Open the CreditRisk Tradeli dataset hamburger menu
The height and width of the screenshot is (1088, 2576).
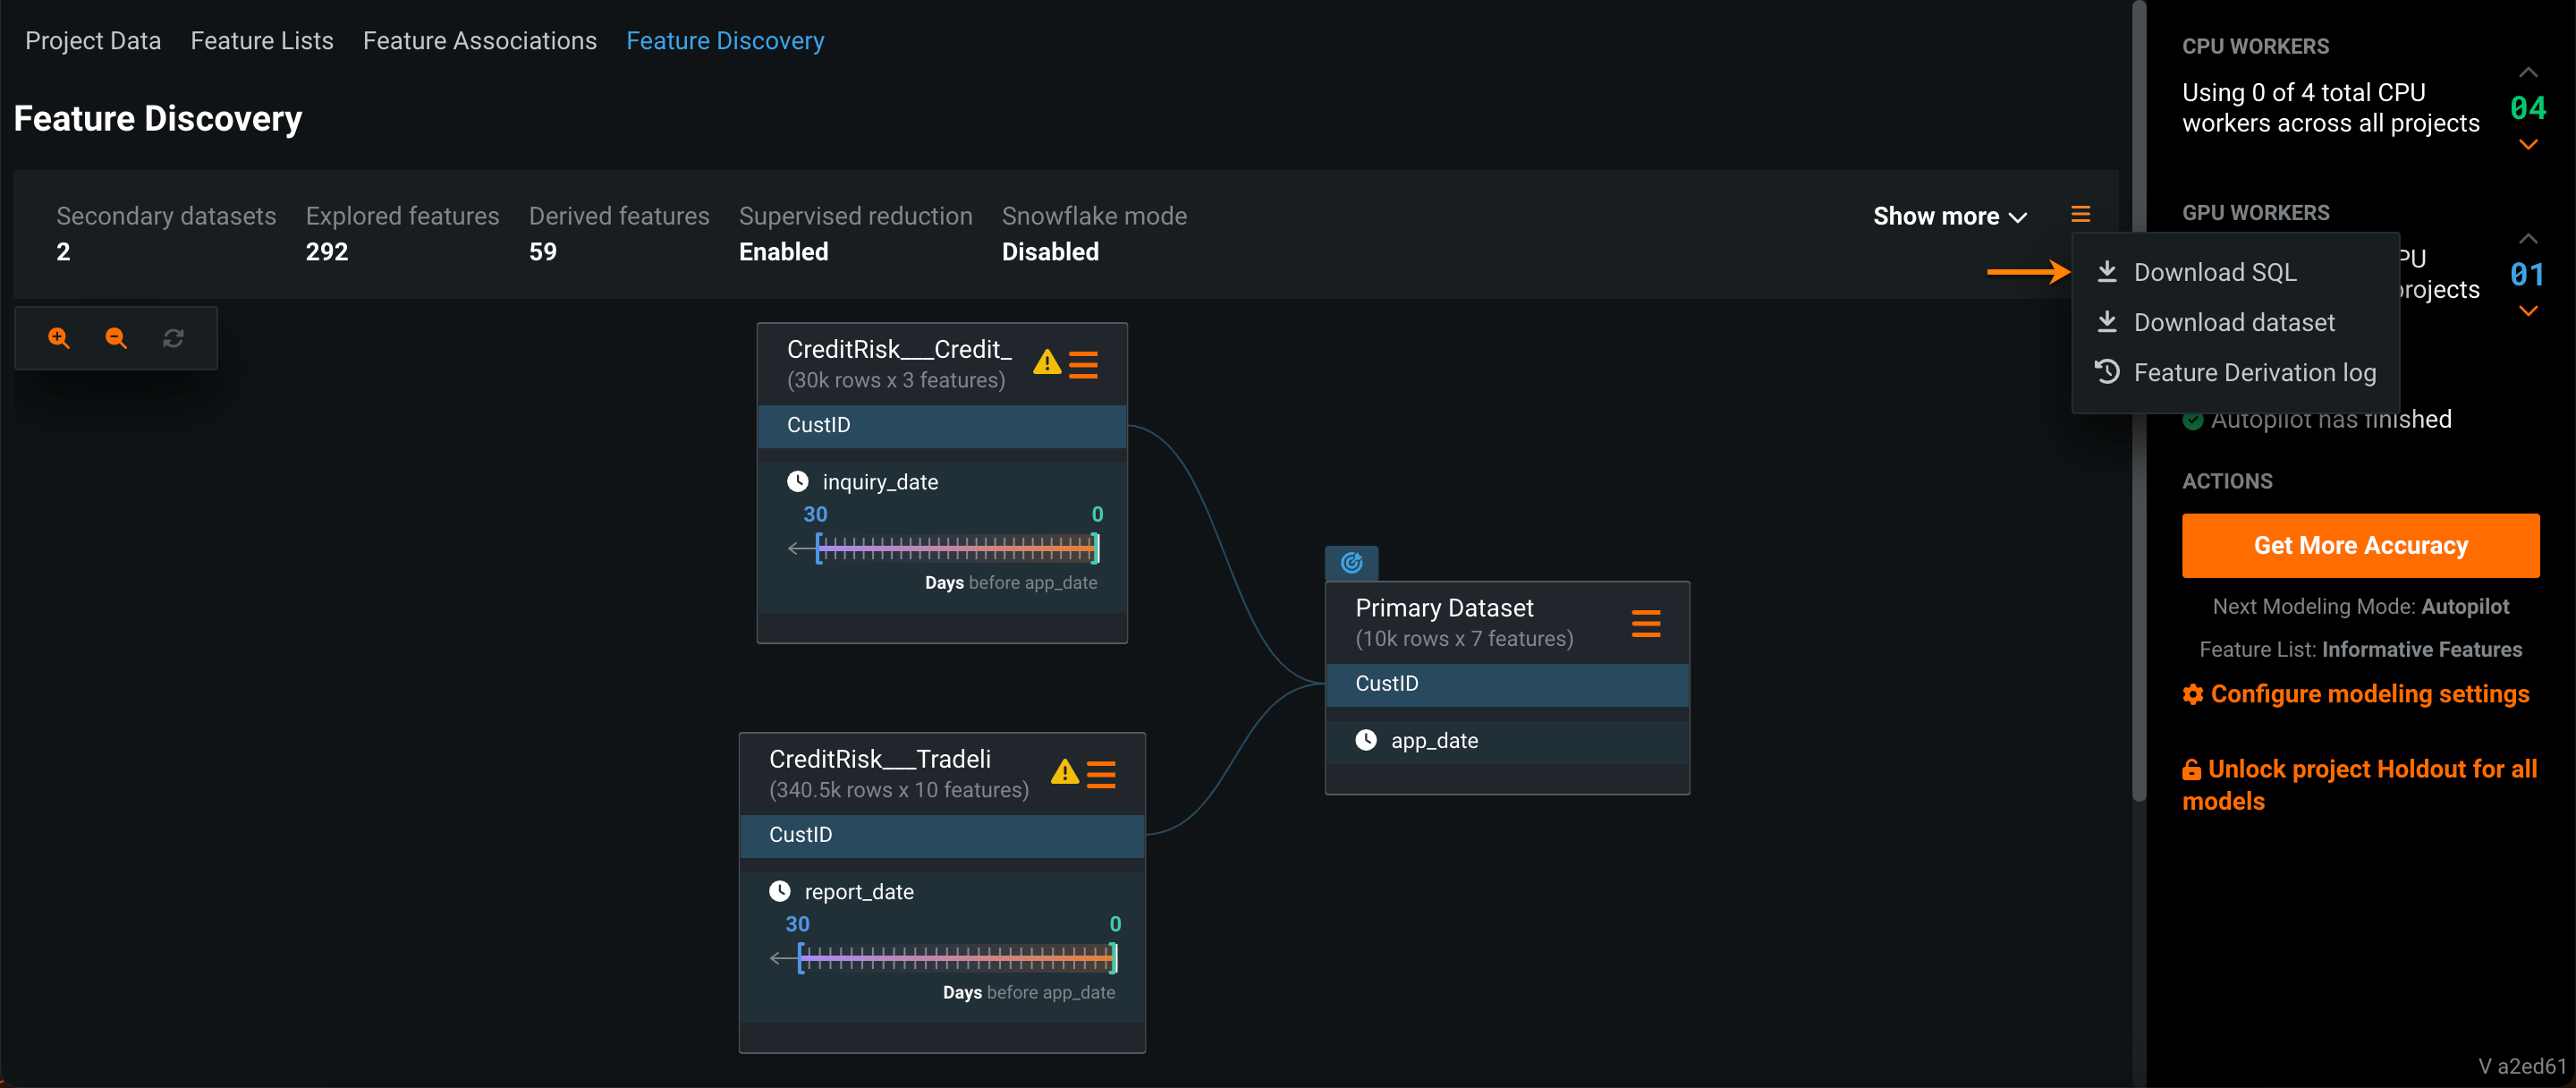pos(1101,774)
